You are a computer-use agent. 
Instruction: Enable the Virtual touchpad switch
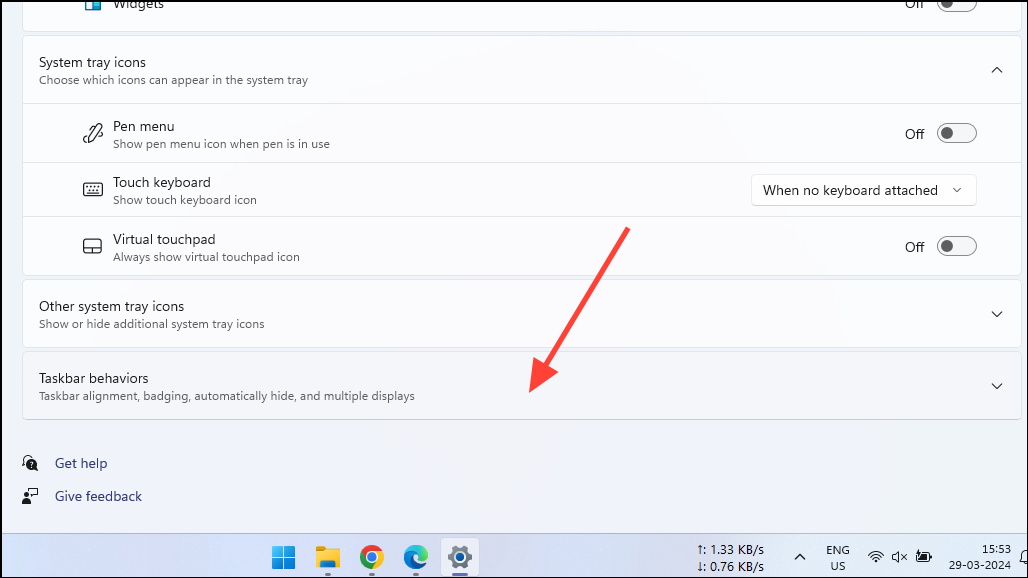(956, 245)
